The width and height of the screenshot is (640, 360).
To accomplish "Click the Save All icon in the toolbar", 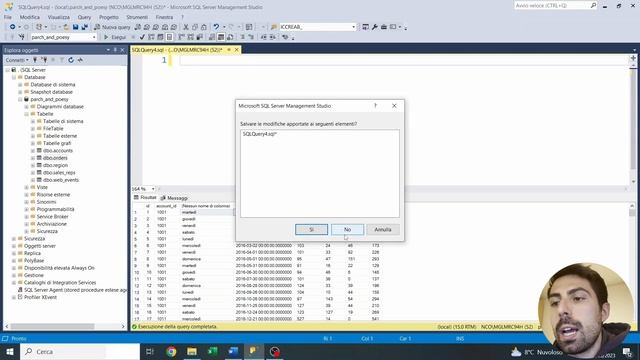I will (x=84, y=27).
